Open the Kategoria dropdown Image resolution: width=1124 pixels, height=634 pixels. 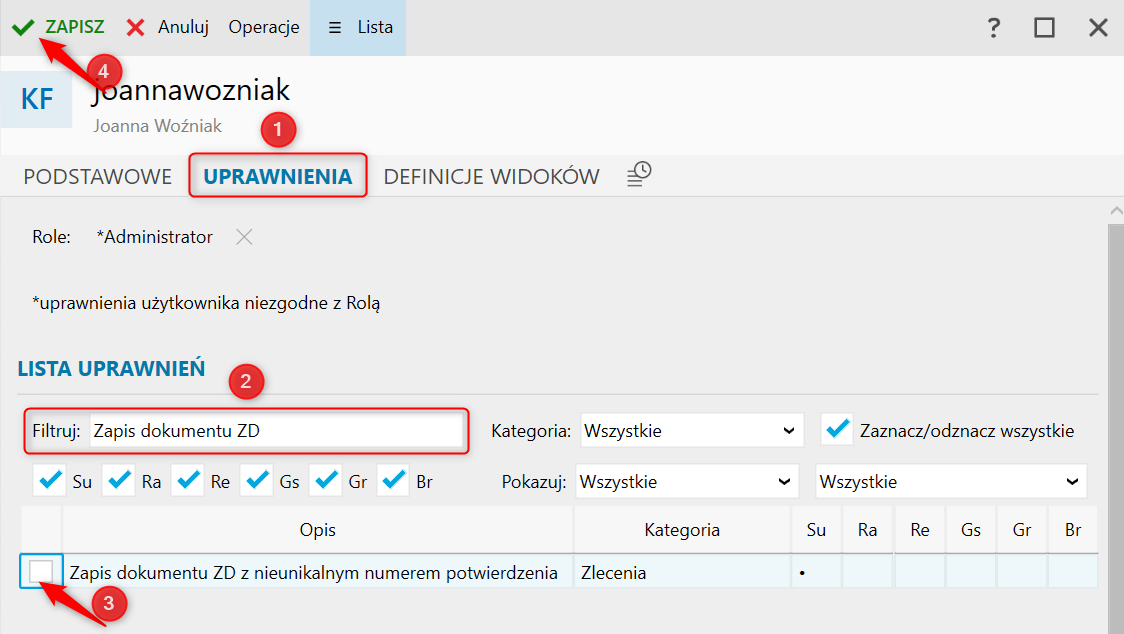pos(692,431)
